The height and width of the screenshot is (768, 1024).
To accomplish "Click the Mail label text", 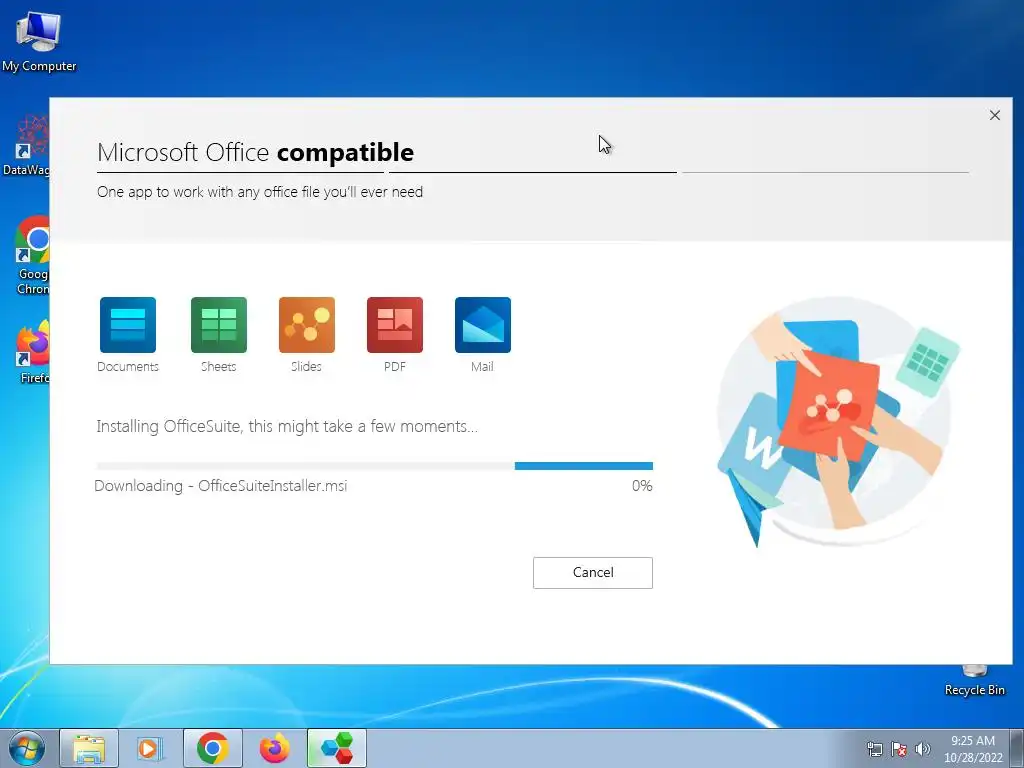I will point(482,367).
